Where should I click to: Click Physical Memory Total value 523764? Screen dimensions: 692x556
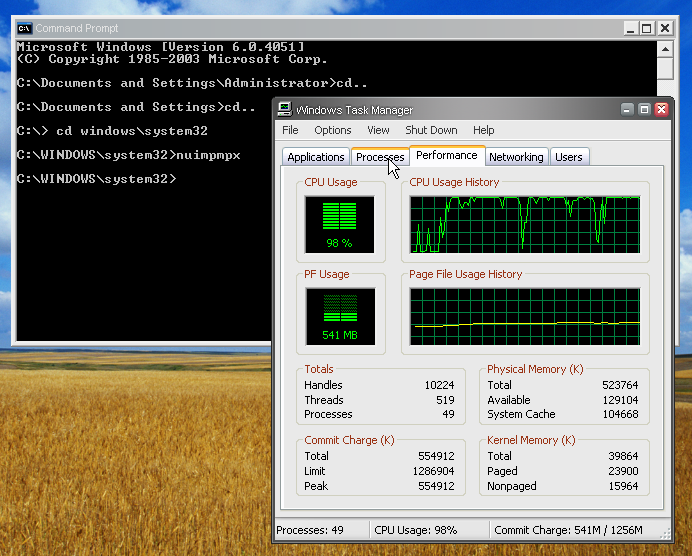click(x=620, y=385)
